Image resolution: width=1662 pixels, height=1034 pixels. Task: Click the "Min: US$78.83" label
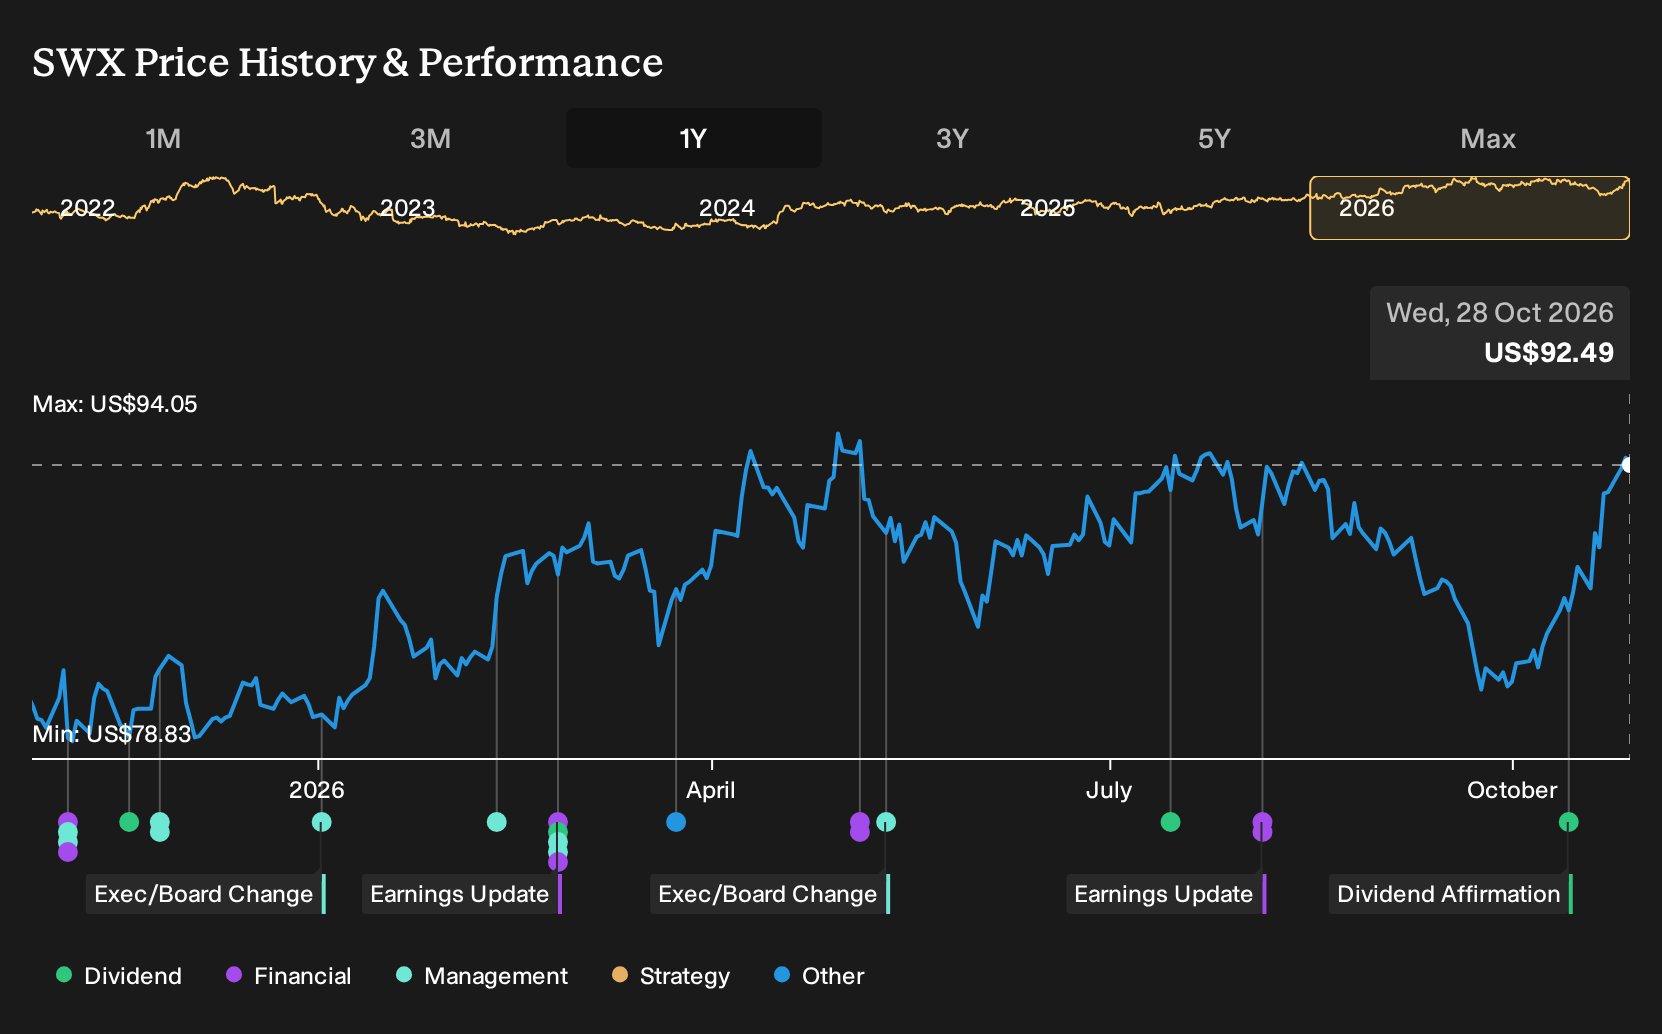pos(112,734)
